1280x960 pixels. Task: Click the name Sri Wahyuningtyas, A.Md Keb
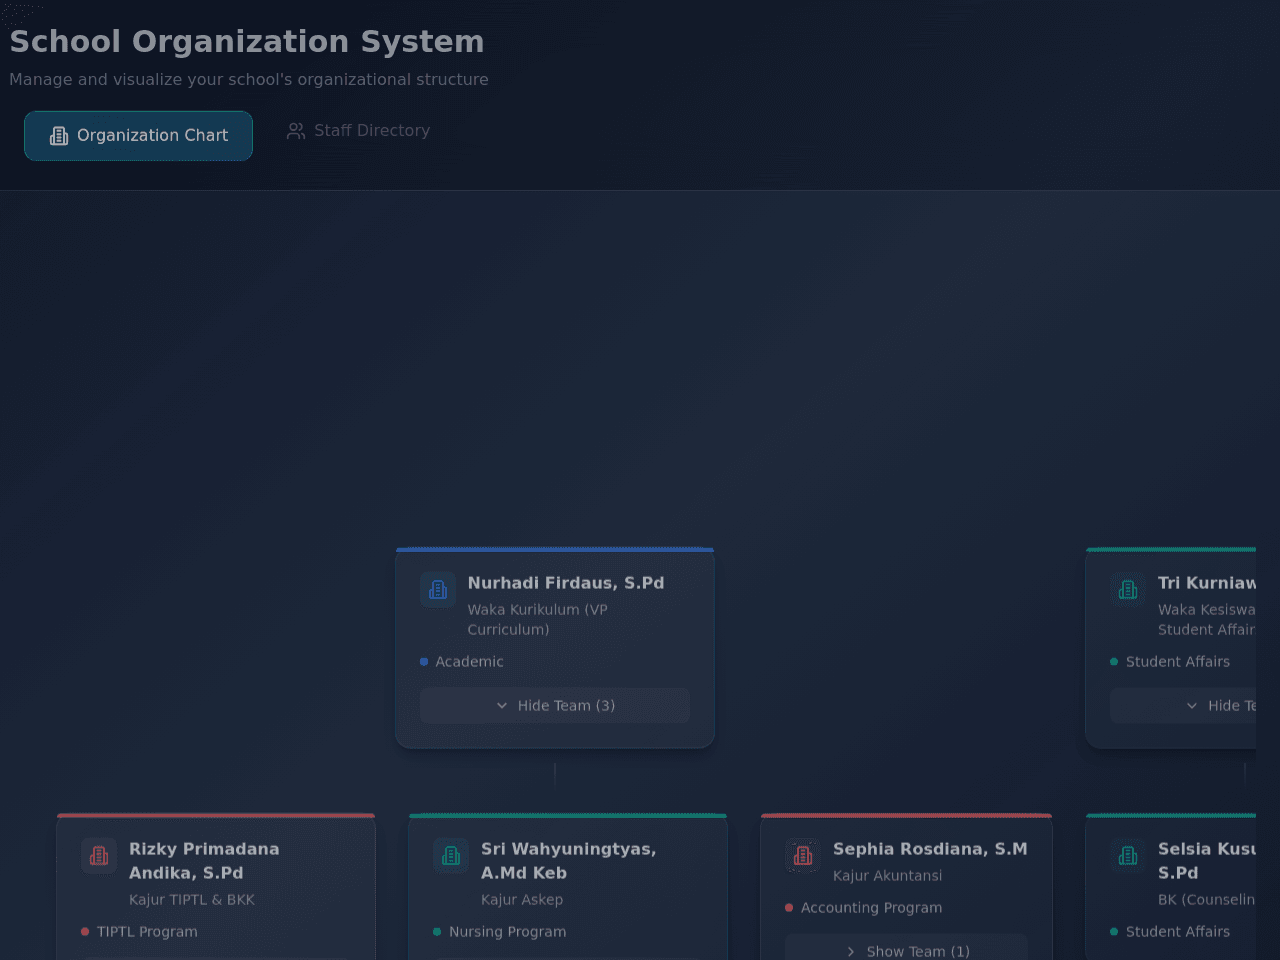point(569,861)
